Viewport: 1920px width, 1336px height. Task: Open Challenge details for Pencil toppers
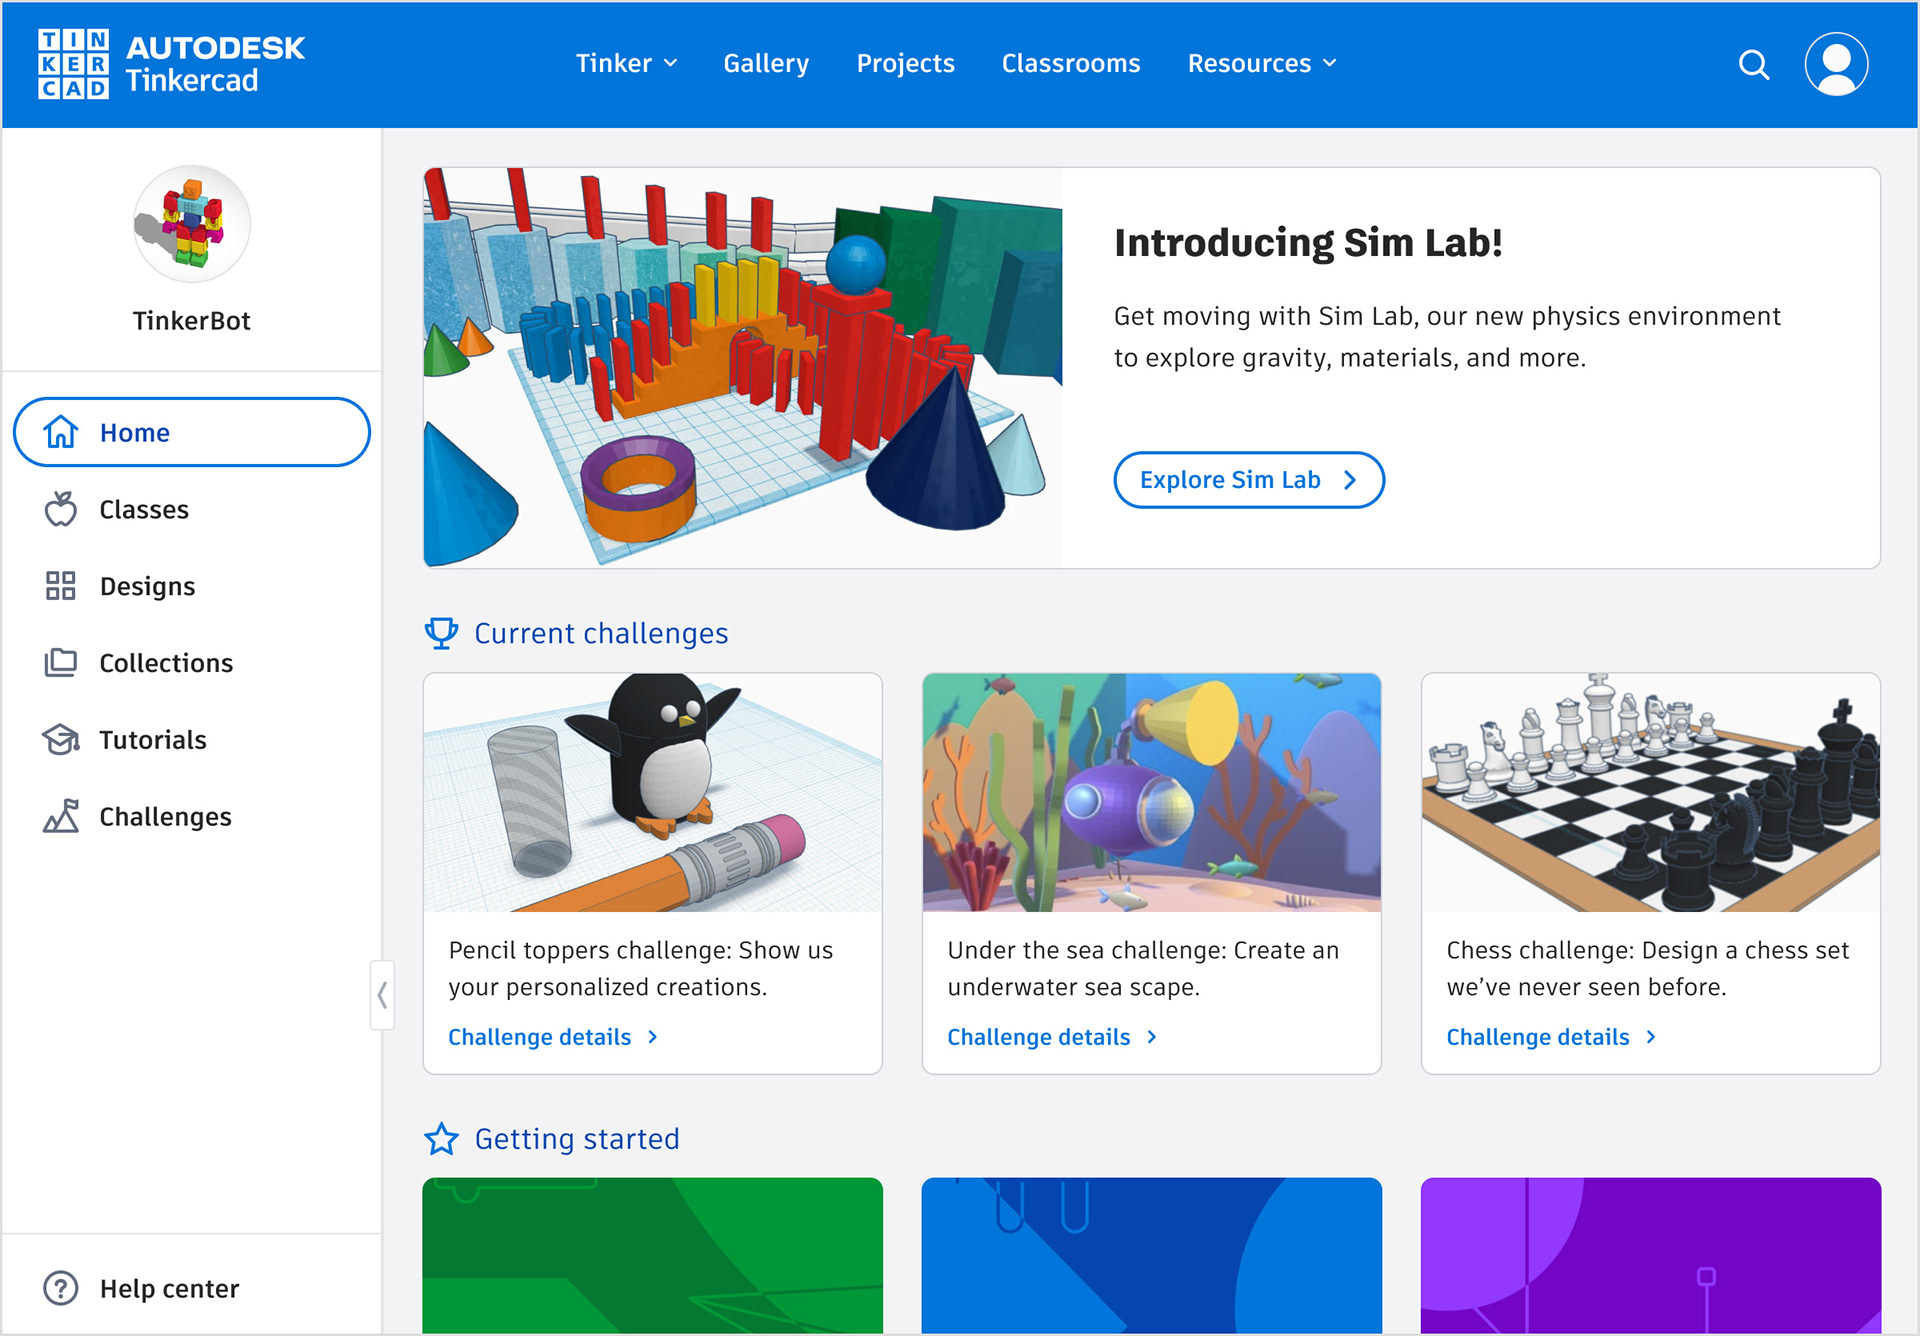(x=553, y=1037)
